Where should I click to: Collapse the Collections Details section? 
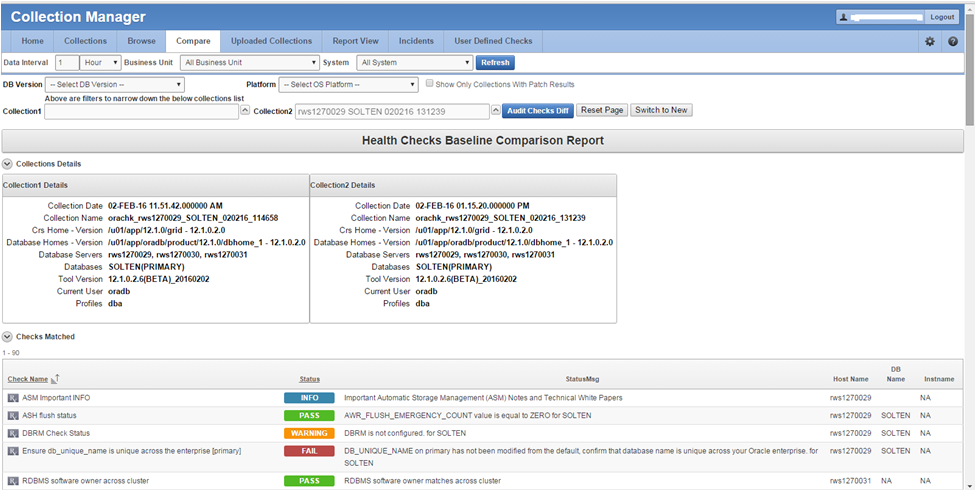tap(8, 163)
